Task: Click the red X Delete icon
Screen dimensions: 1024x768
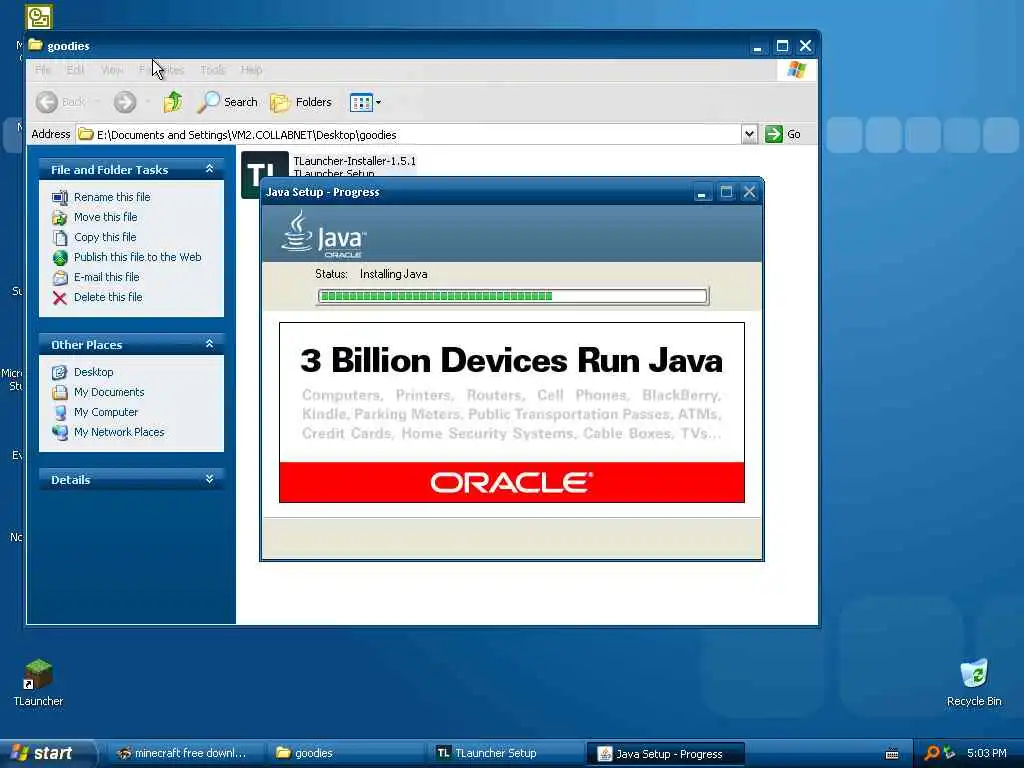Action: 59,298
